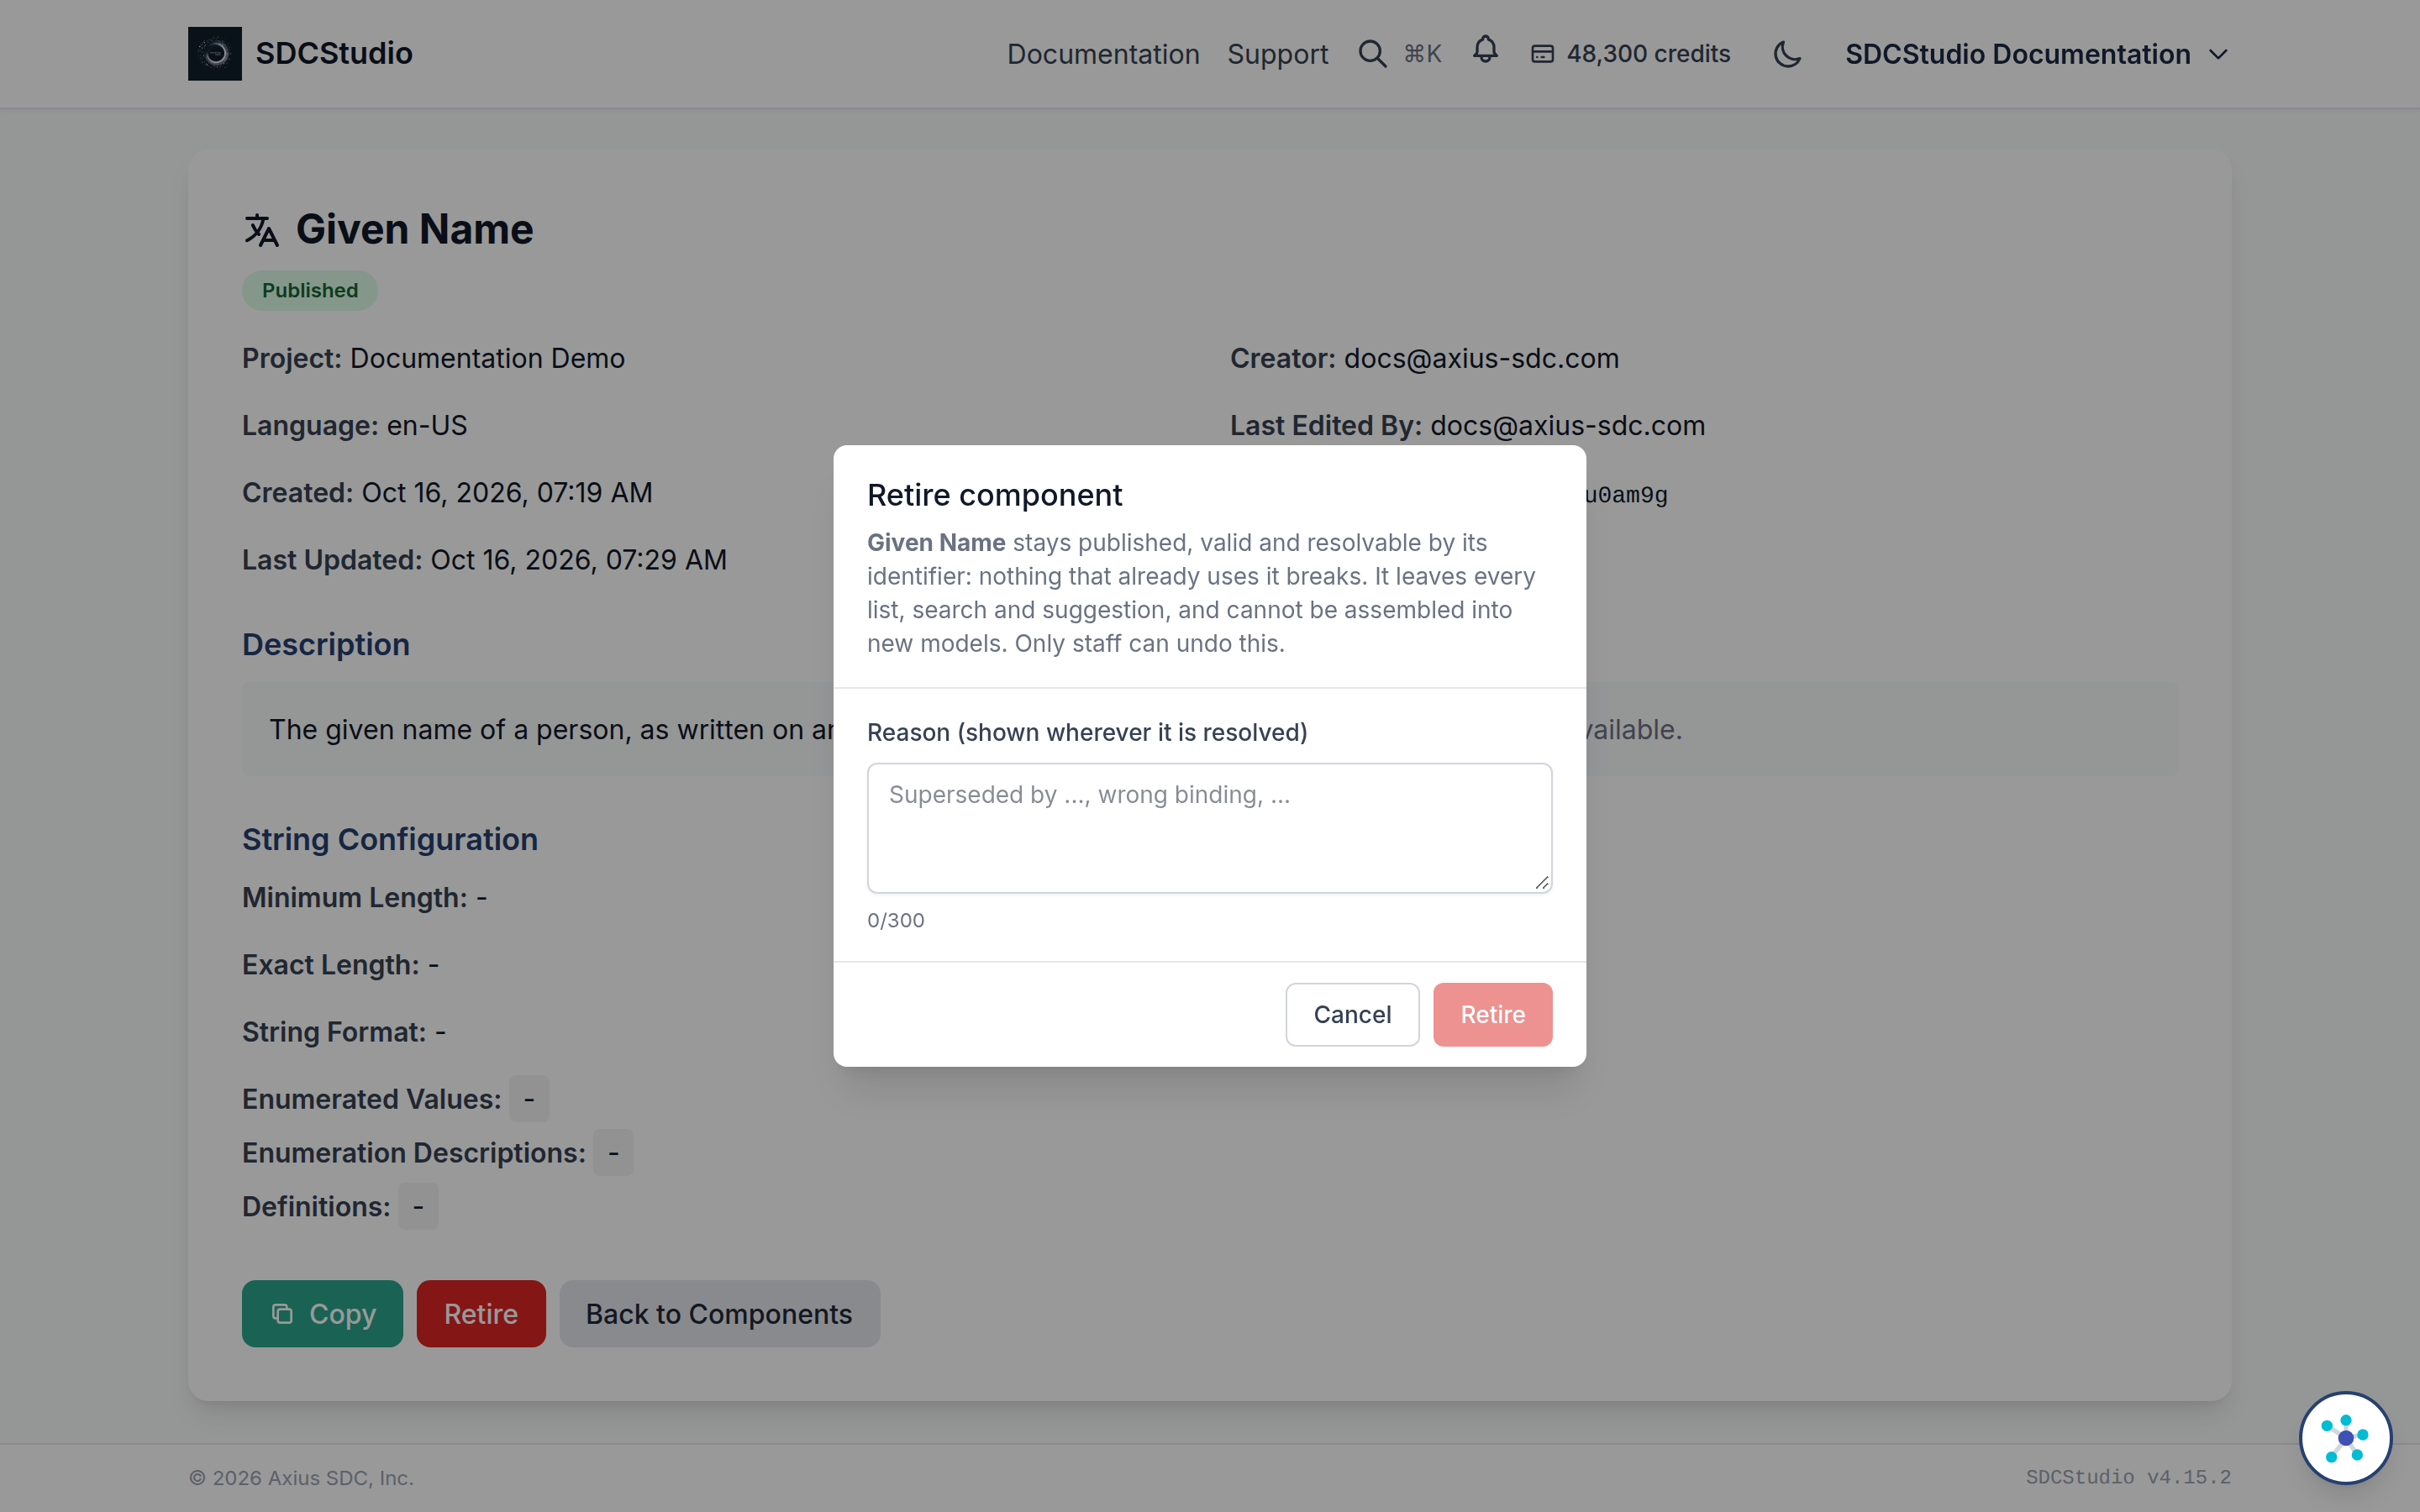
Task: Click the Last Edited By email
Action: [x=1567, y=425]
